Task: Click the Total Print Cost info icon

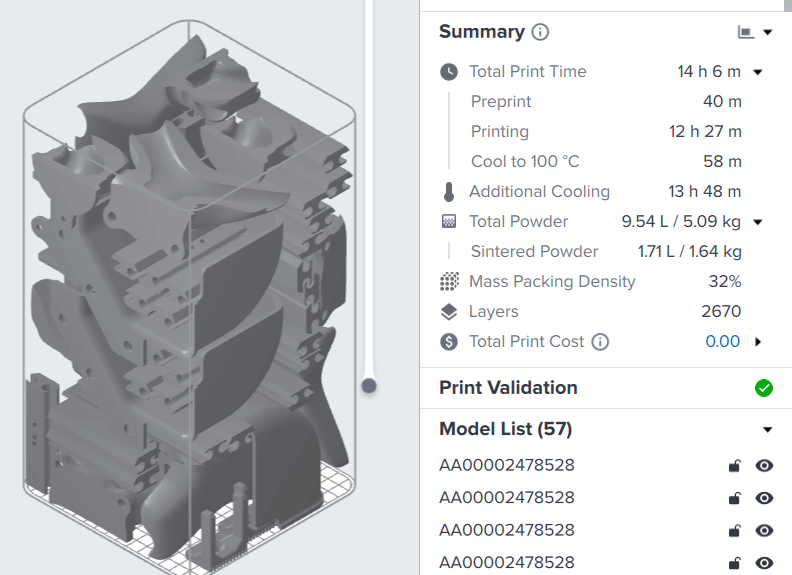Action: coord(600,342)
